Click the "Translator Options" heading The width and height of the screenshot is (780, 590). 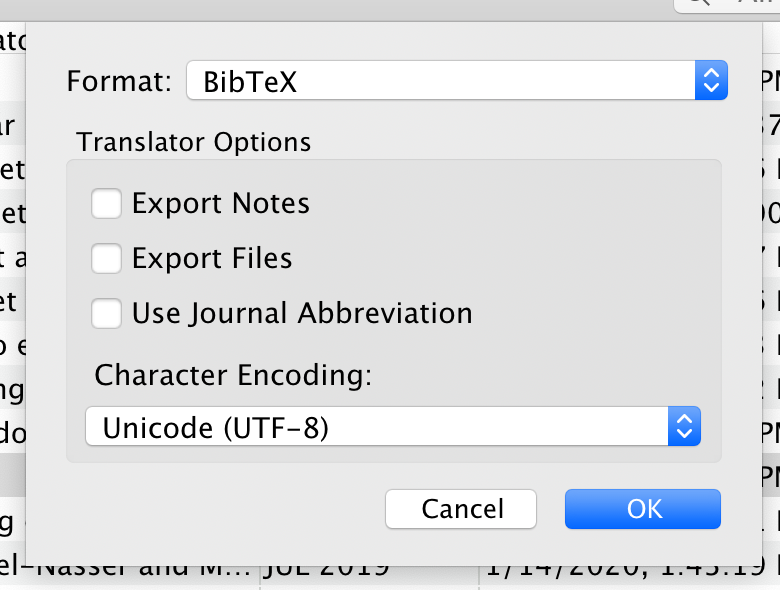[193, 142]
